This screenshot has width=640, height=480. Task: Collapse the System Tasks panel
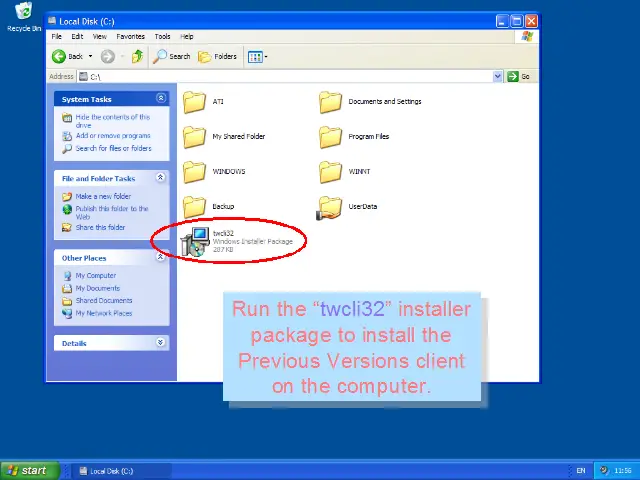[x=161, y=98]
